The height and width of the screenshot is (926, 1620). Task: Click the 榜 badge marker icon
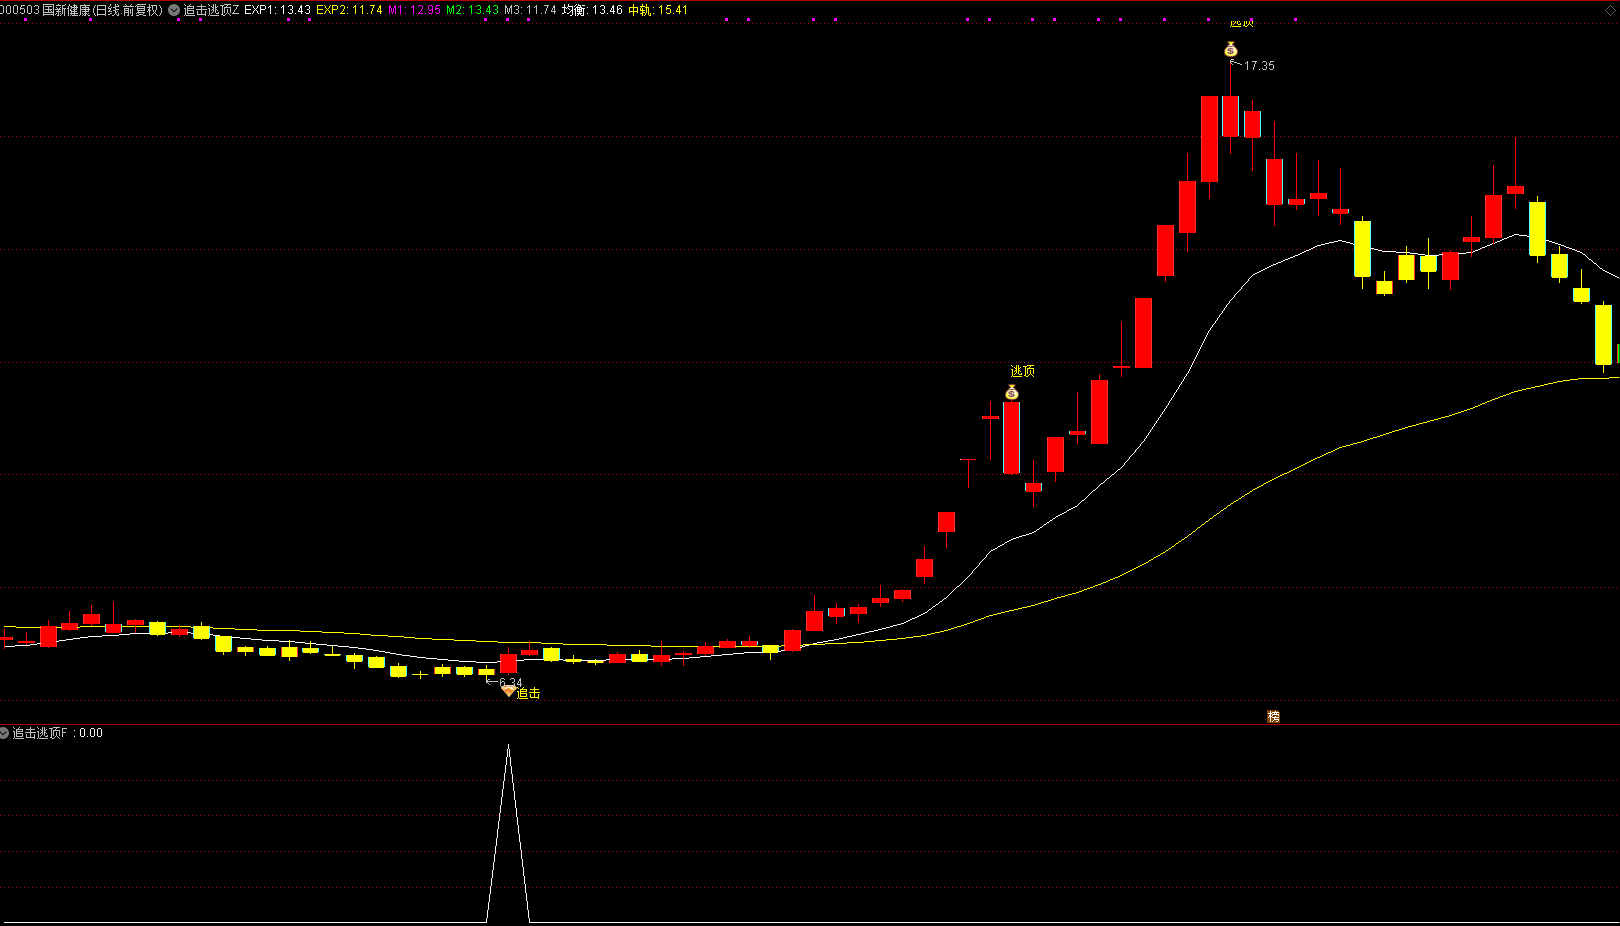coord(1273,716)
